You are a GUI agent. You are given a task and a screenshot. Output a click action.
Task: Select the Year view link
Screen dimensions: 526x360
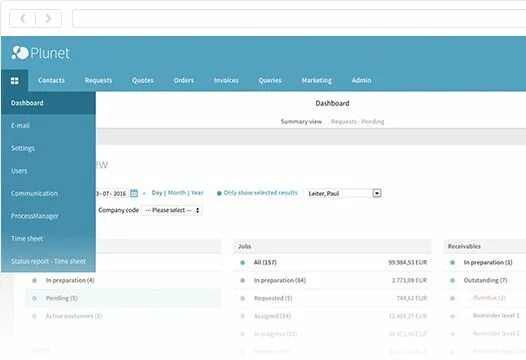pos(197,193)
